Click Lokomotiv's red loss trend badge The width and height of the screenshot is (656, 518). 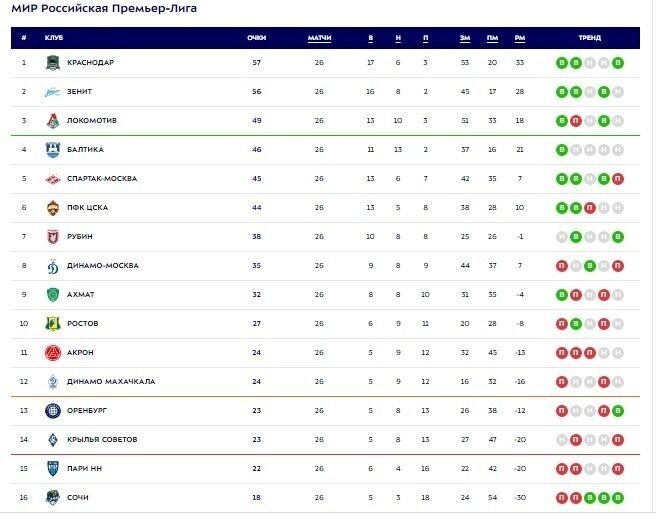576,121
